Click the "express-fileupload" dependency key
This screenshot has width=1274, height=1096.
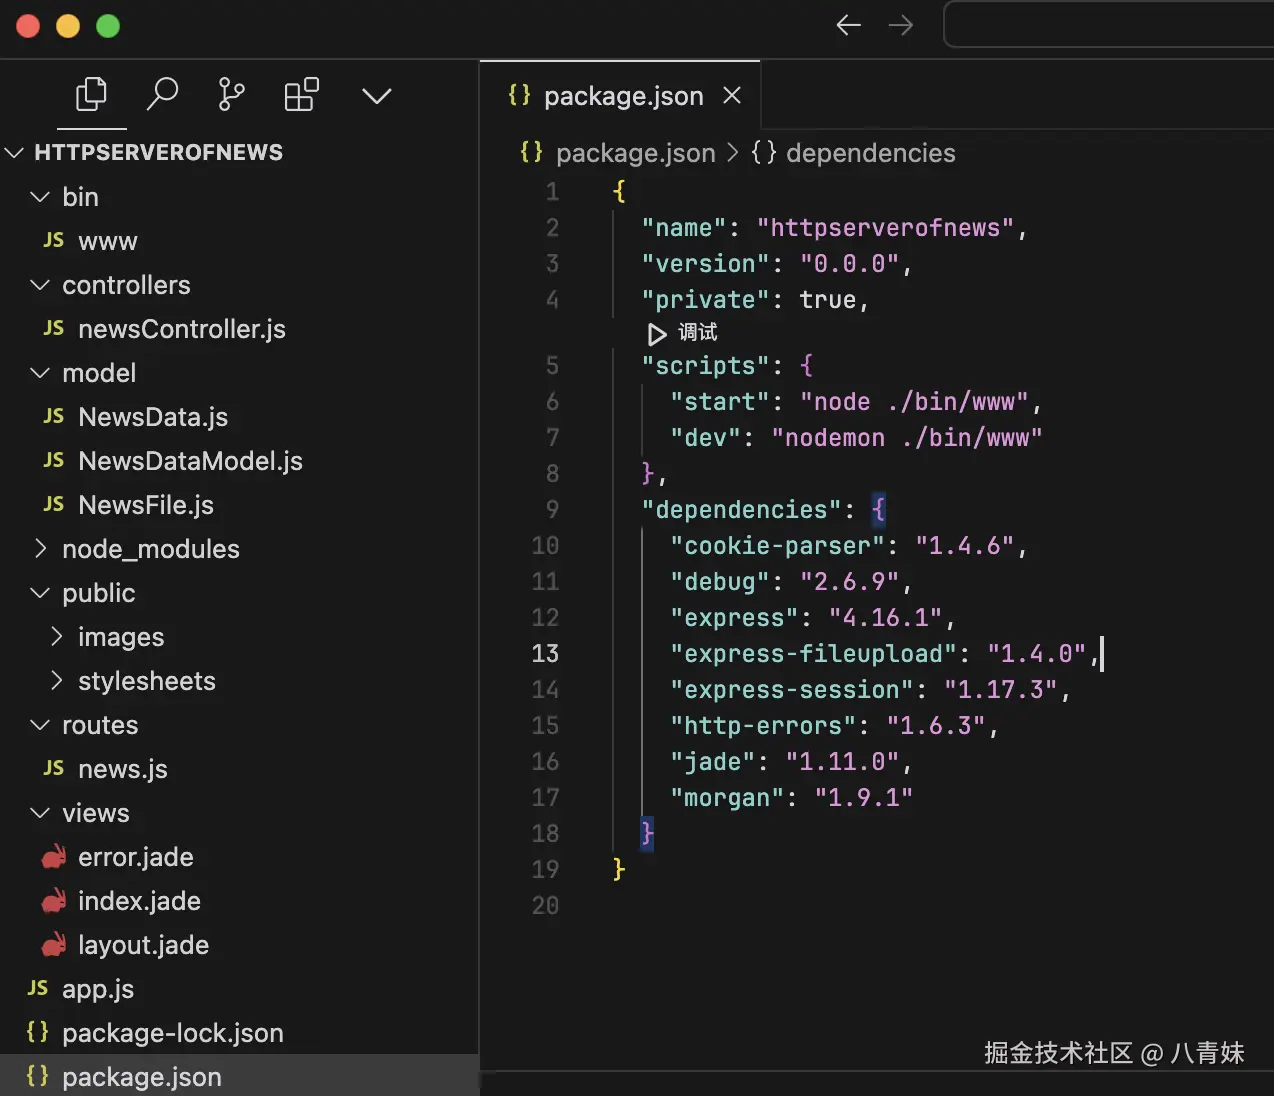(813, 654)
